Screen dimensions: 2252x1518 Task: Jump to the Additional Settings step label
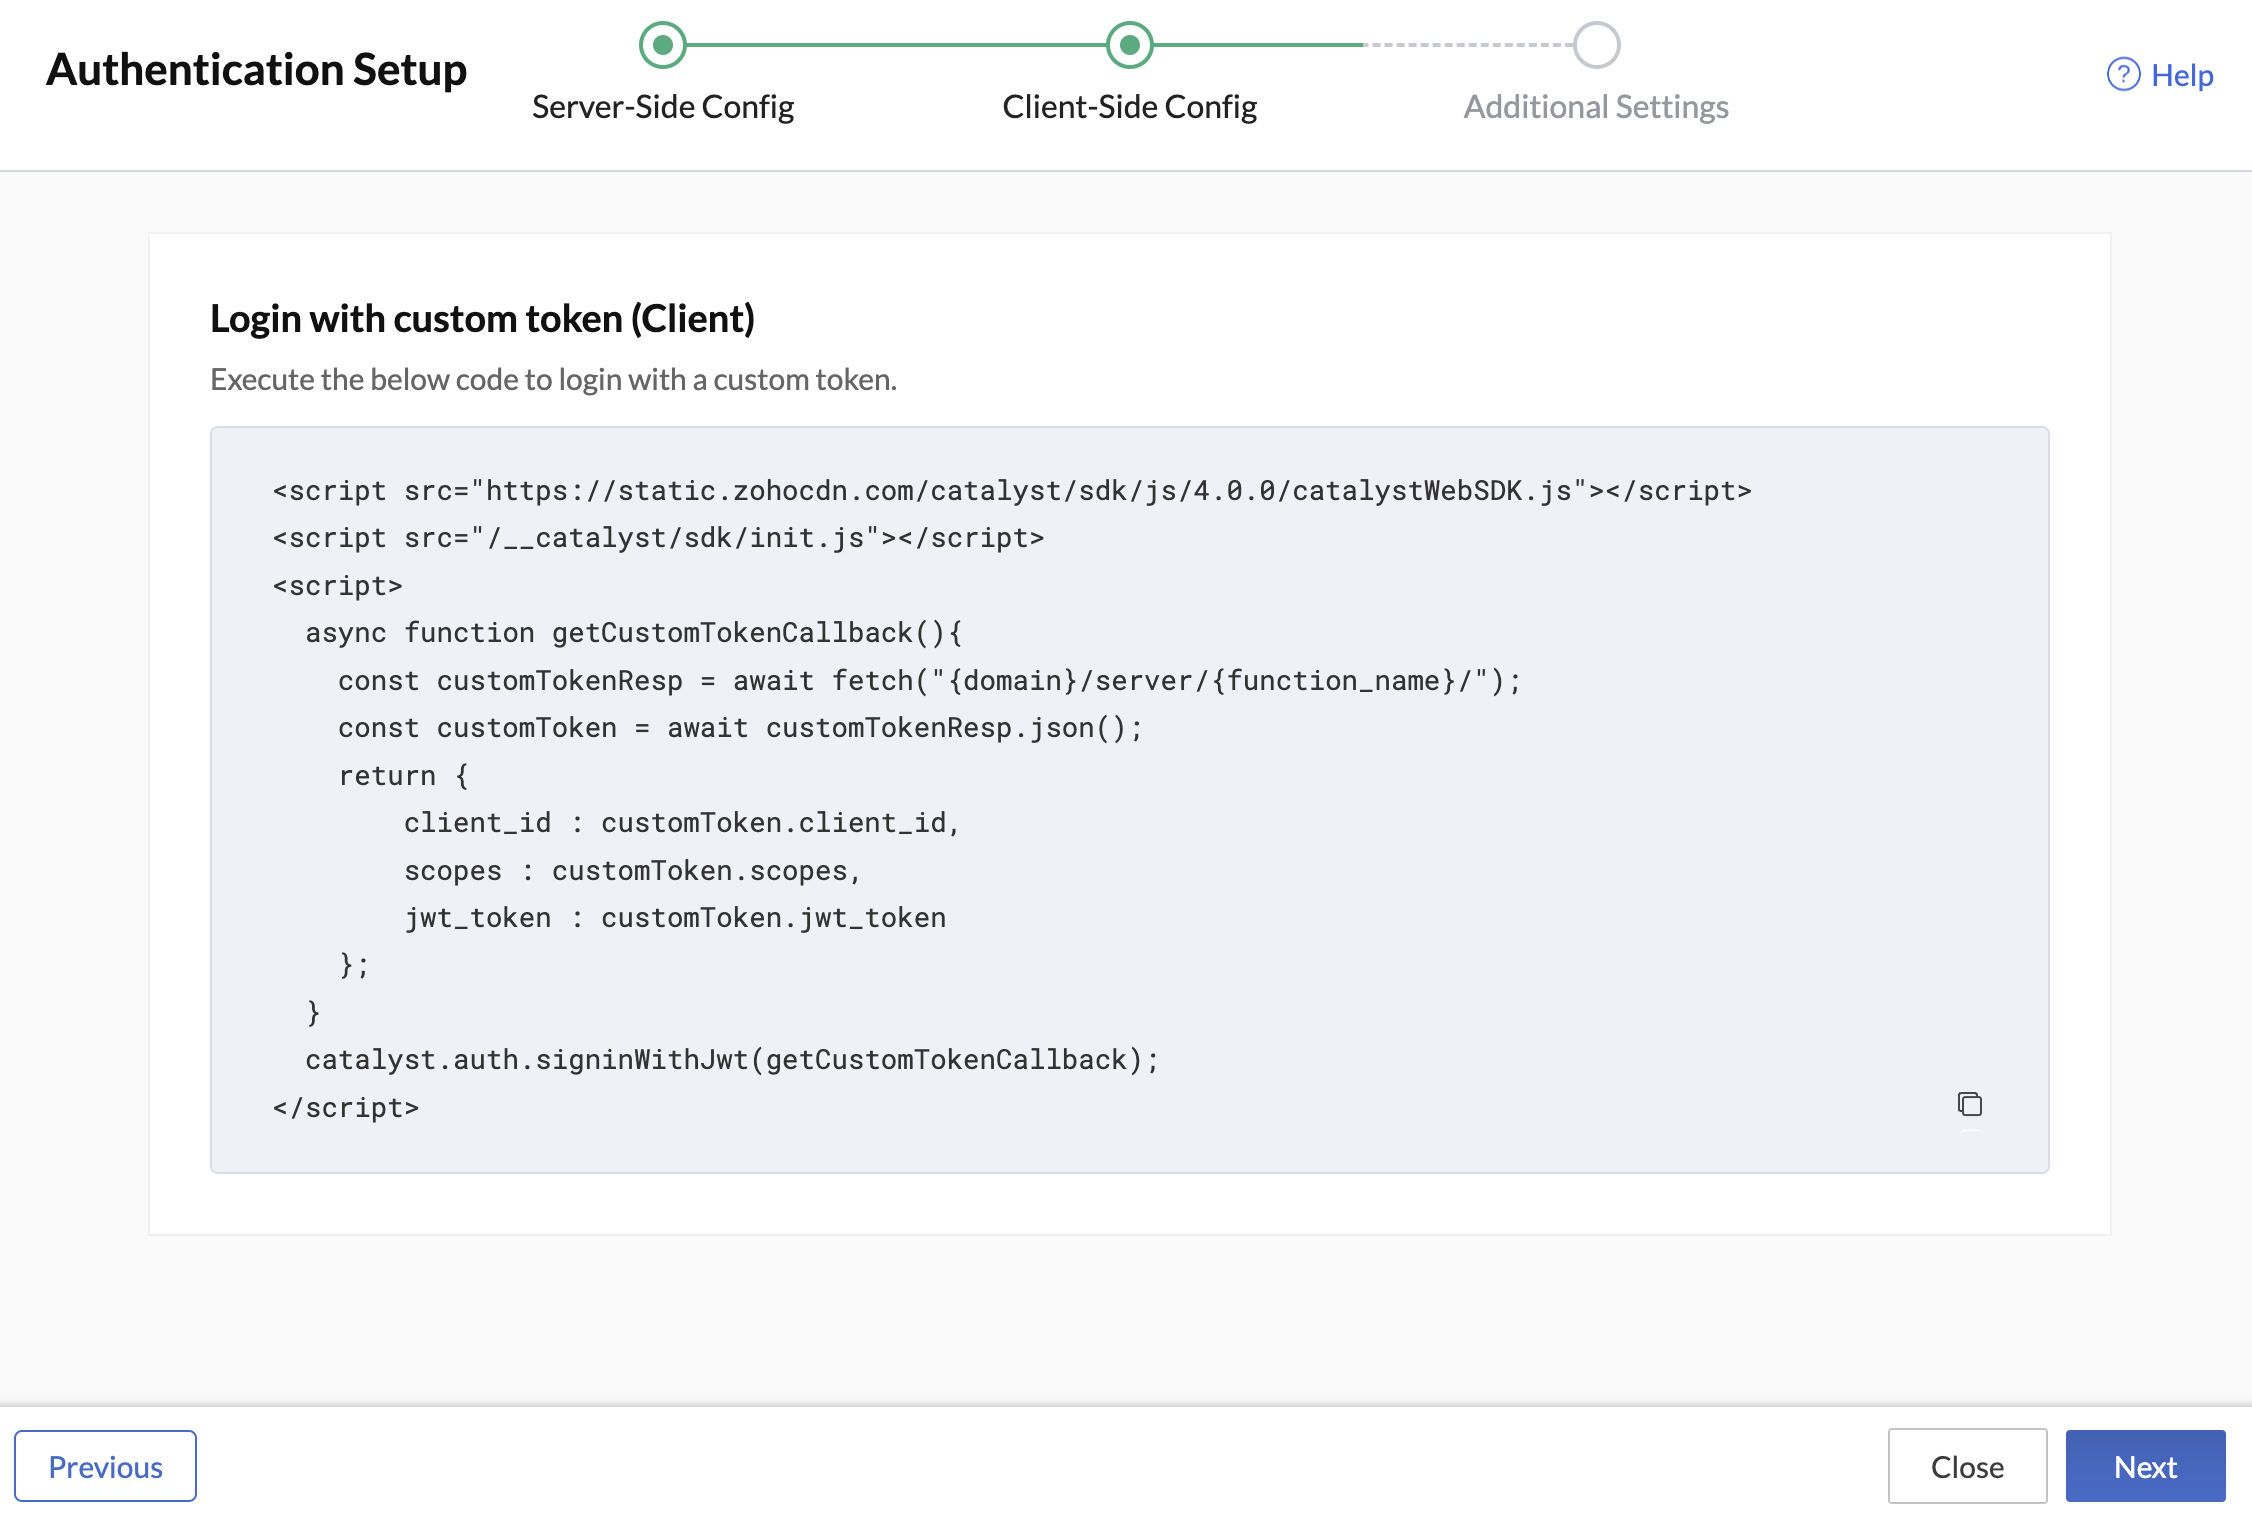coord(1596,106)
